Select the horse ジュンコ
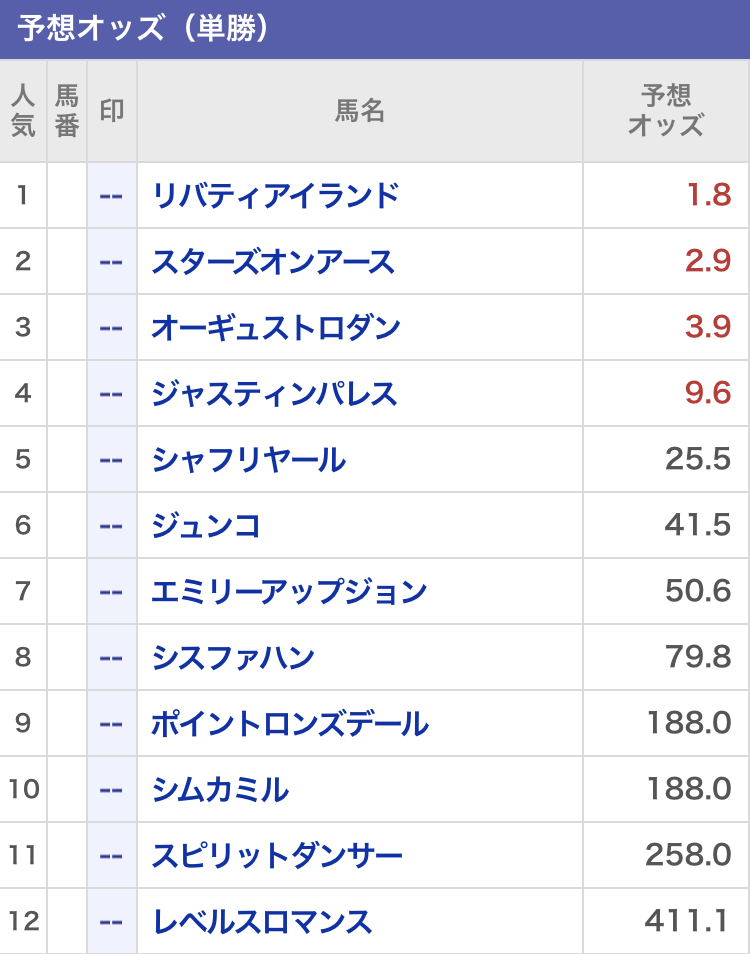750x954 pixels. coord(206,525)
